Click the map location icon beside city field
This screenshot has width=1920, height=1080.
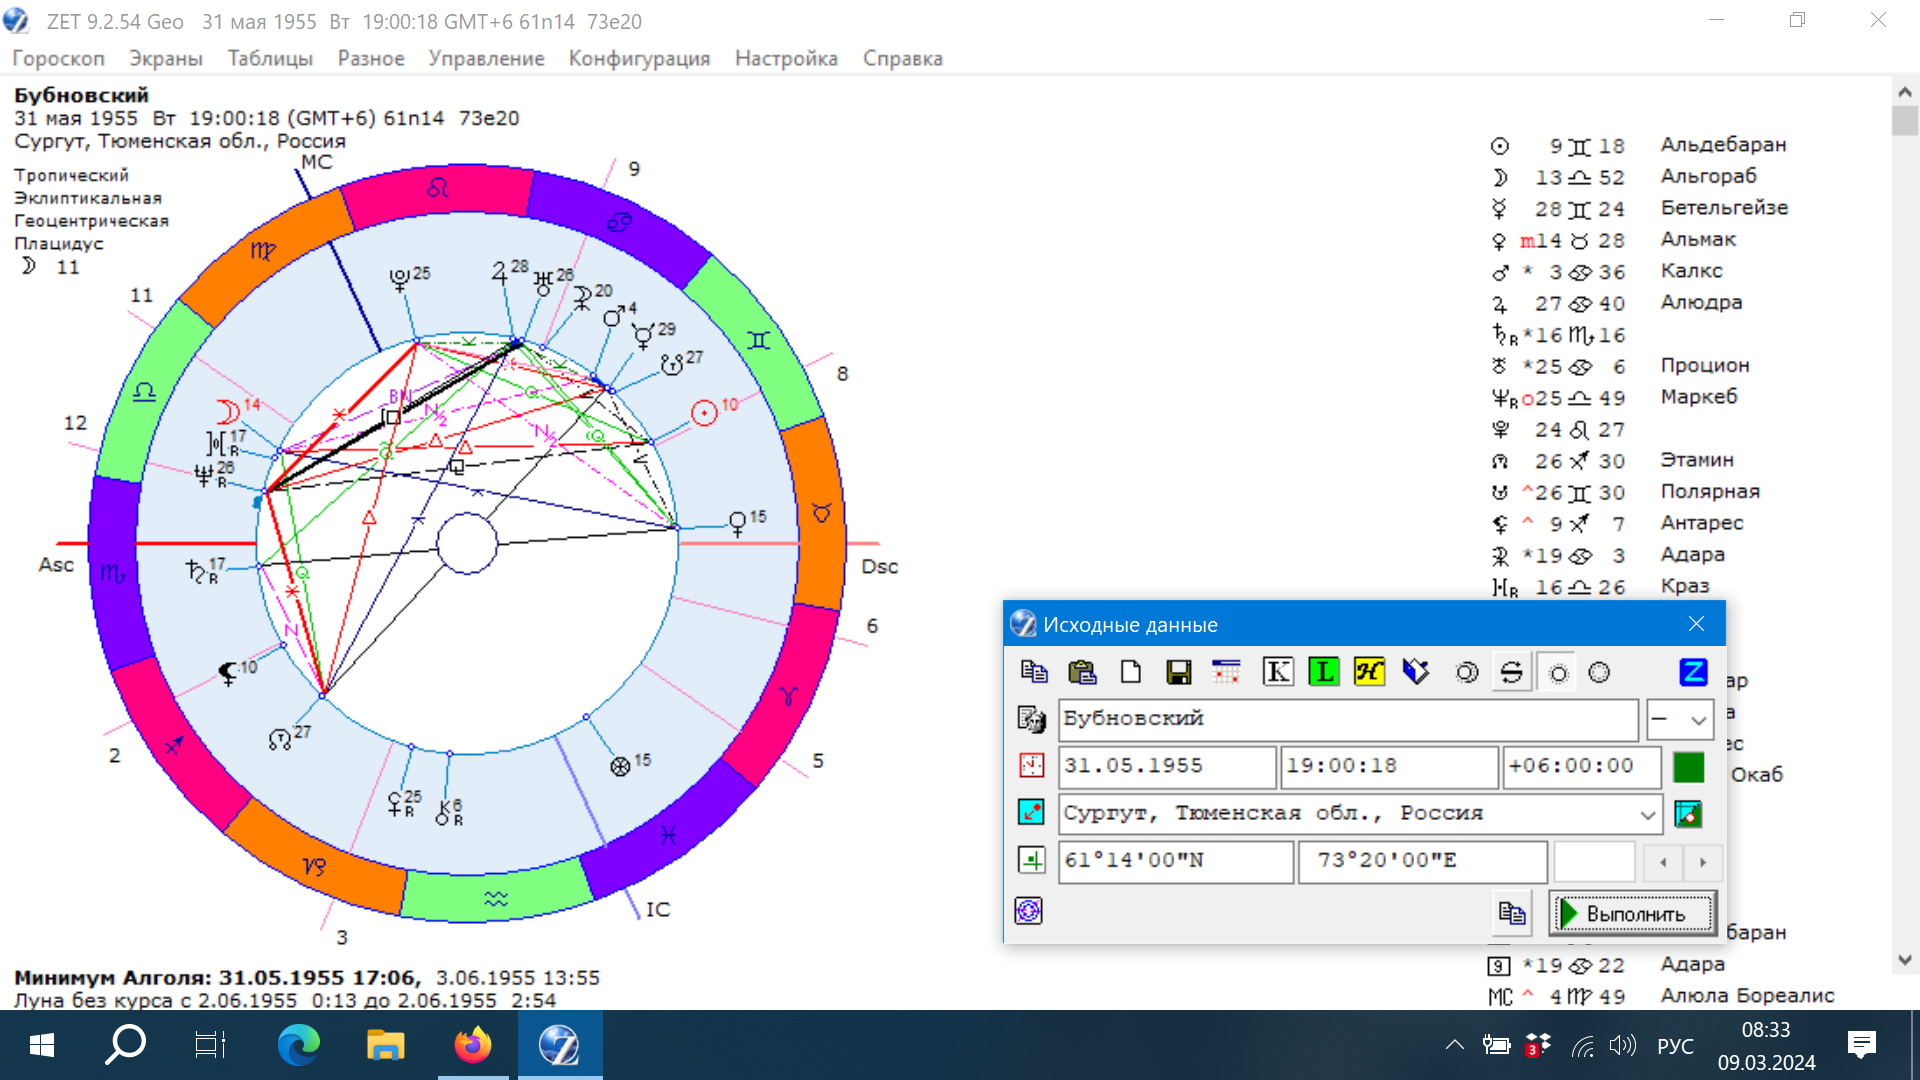click(1688, 814)
